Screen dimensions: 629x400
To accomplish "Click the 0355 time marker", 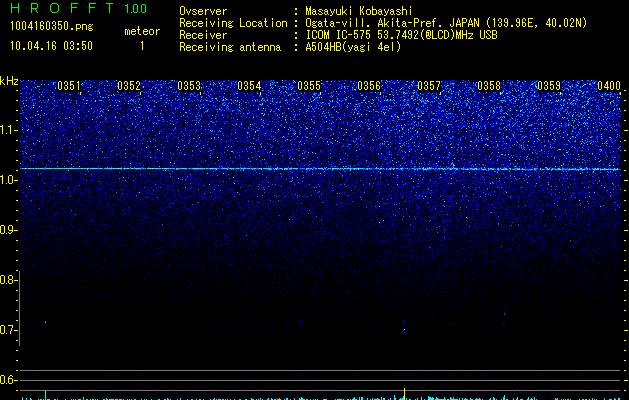I will pos(309,86).
